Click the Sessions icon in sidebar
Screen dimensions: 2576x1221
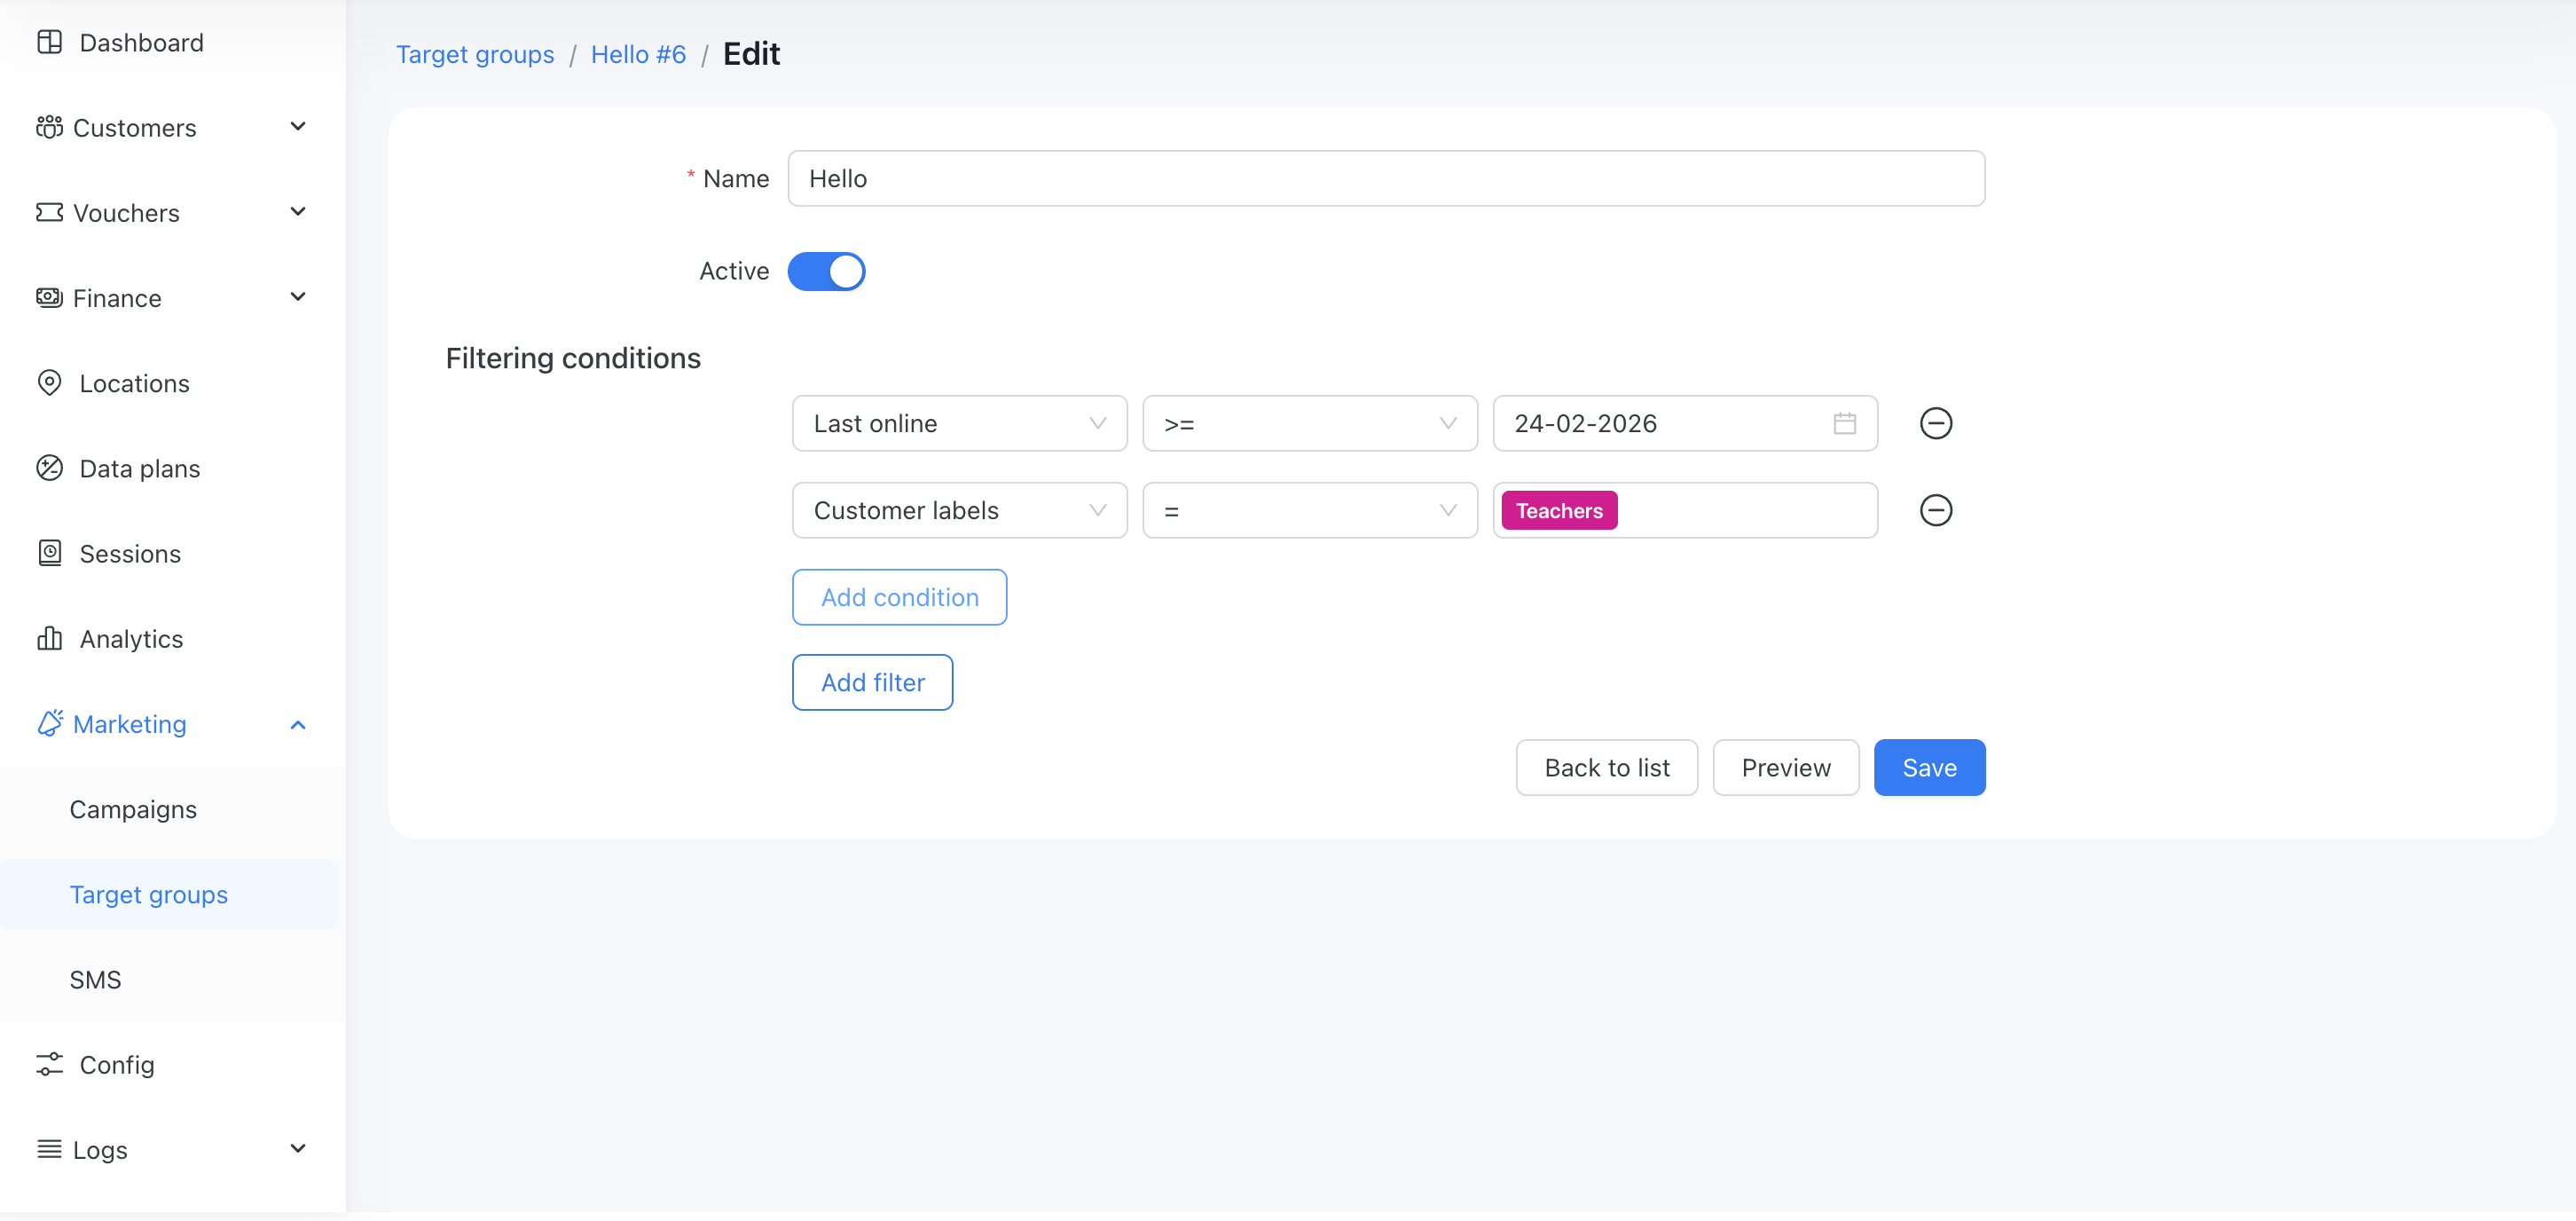click(49, 553)
